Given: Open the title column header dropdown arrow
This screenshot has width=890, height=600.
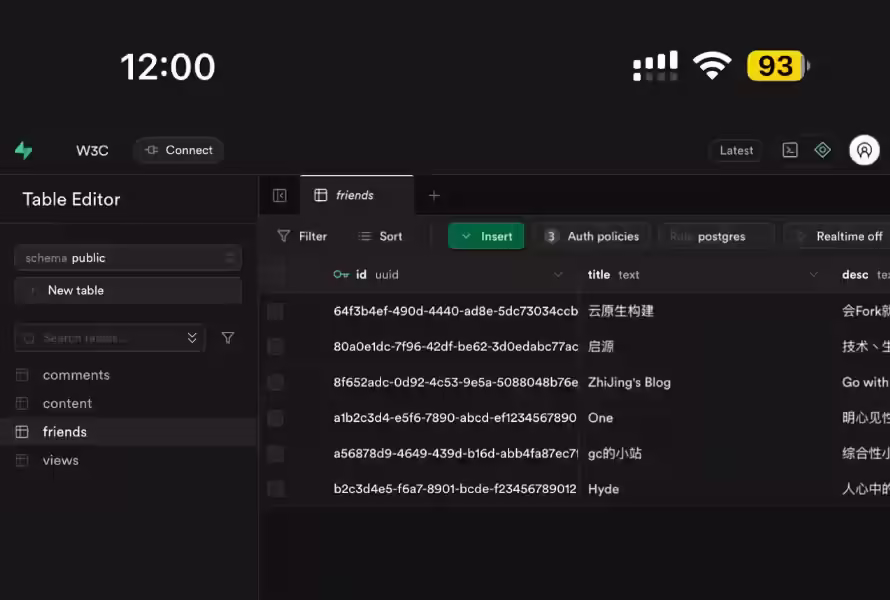Looking at the screenshot, I should tap(813, 275).
